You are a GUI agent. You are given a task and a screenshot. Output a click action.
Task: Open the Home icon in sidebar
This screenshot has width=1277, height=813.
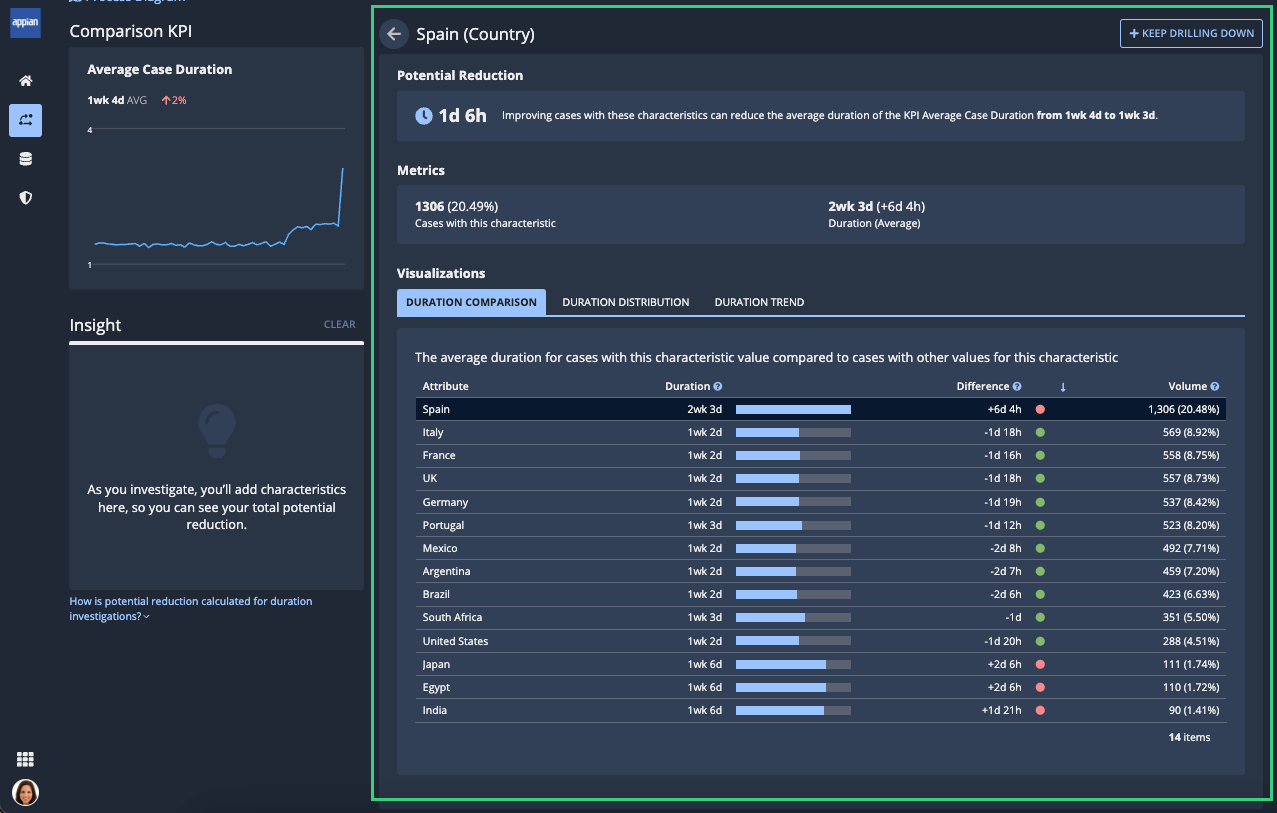(x=26, y=81)
